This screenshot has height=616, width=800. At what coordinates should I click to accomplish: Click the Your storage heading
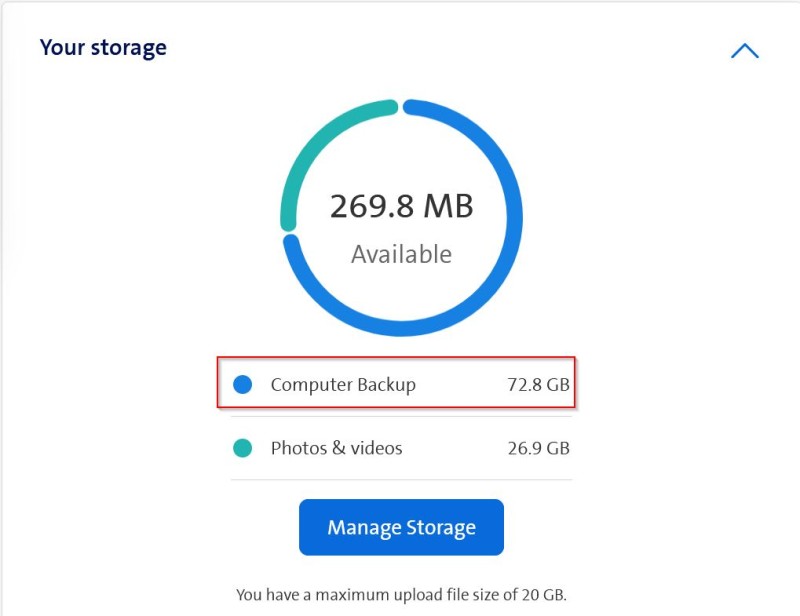pos(103,47)
